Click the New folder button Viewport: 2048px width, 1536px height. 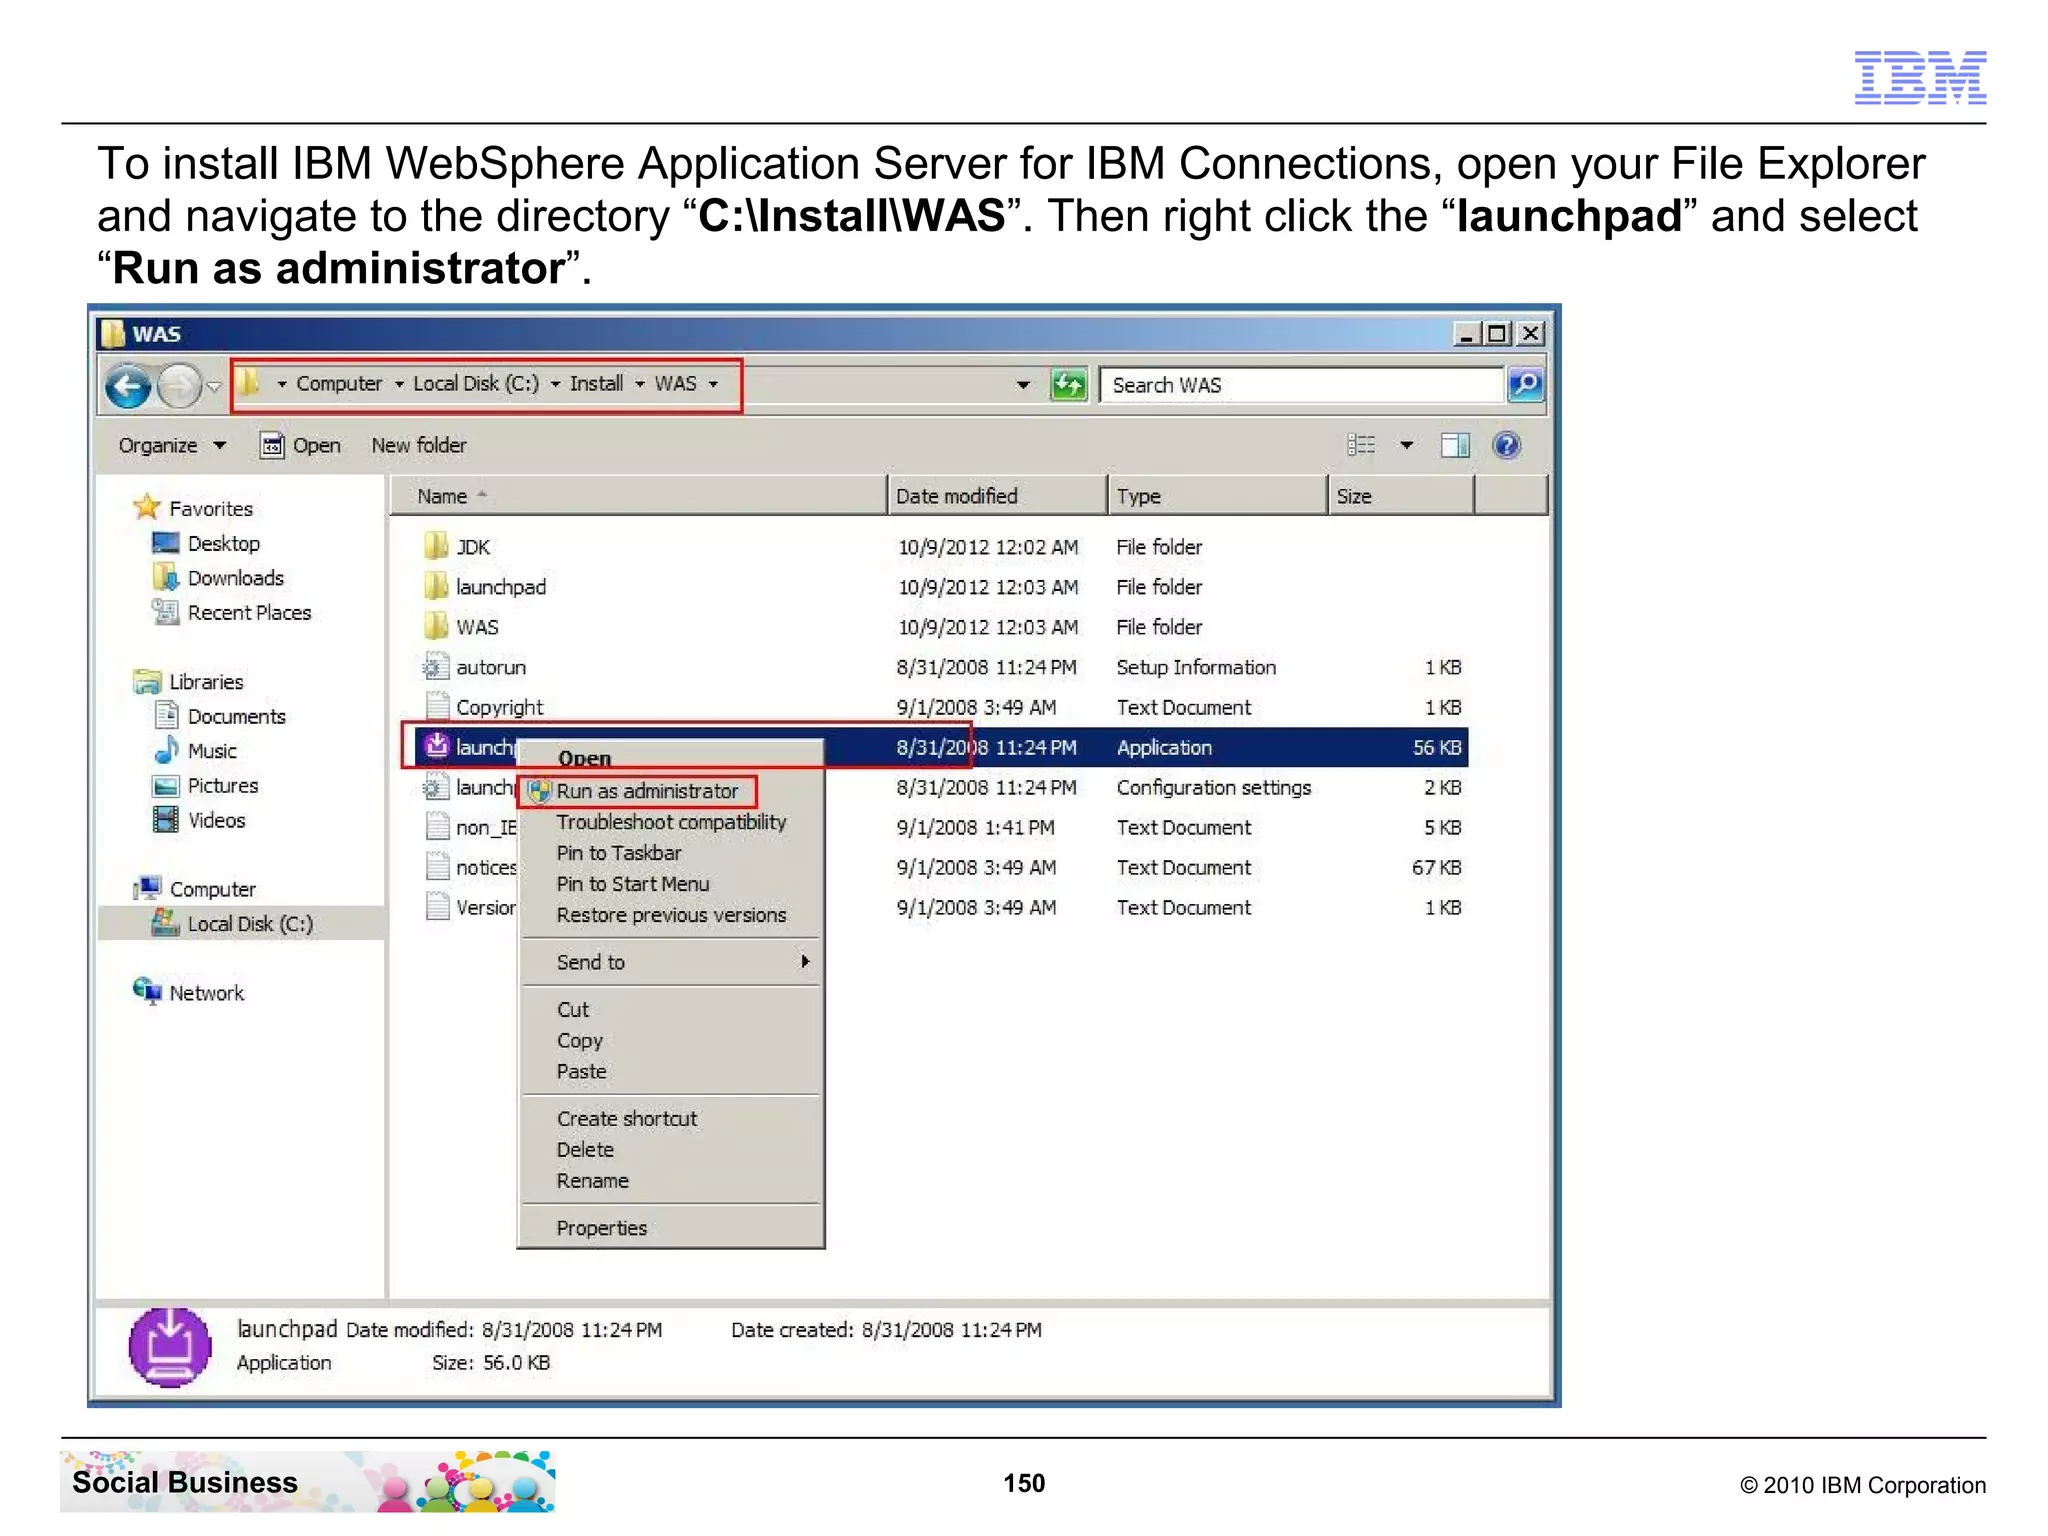click(419, 446)
